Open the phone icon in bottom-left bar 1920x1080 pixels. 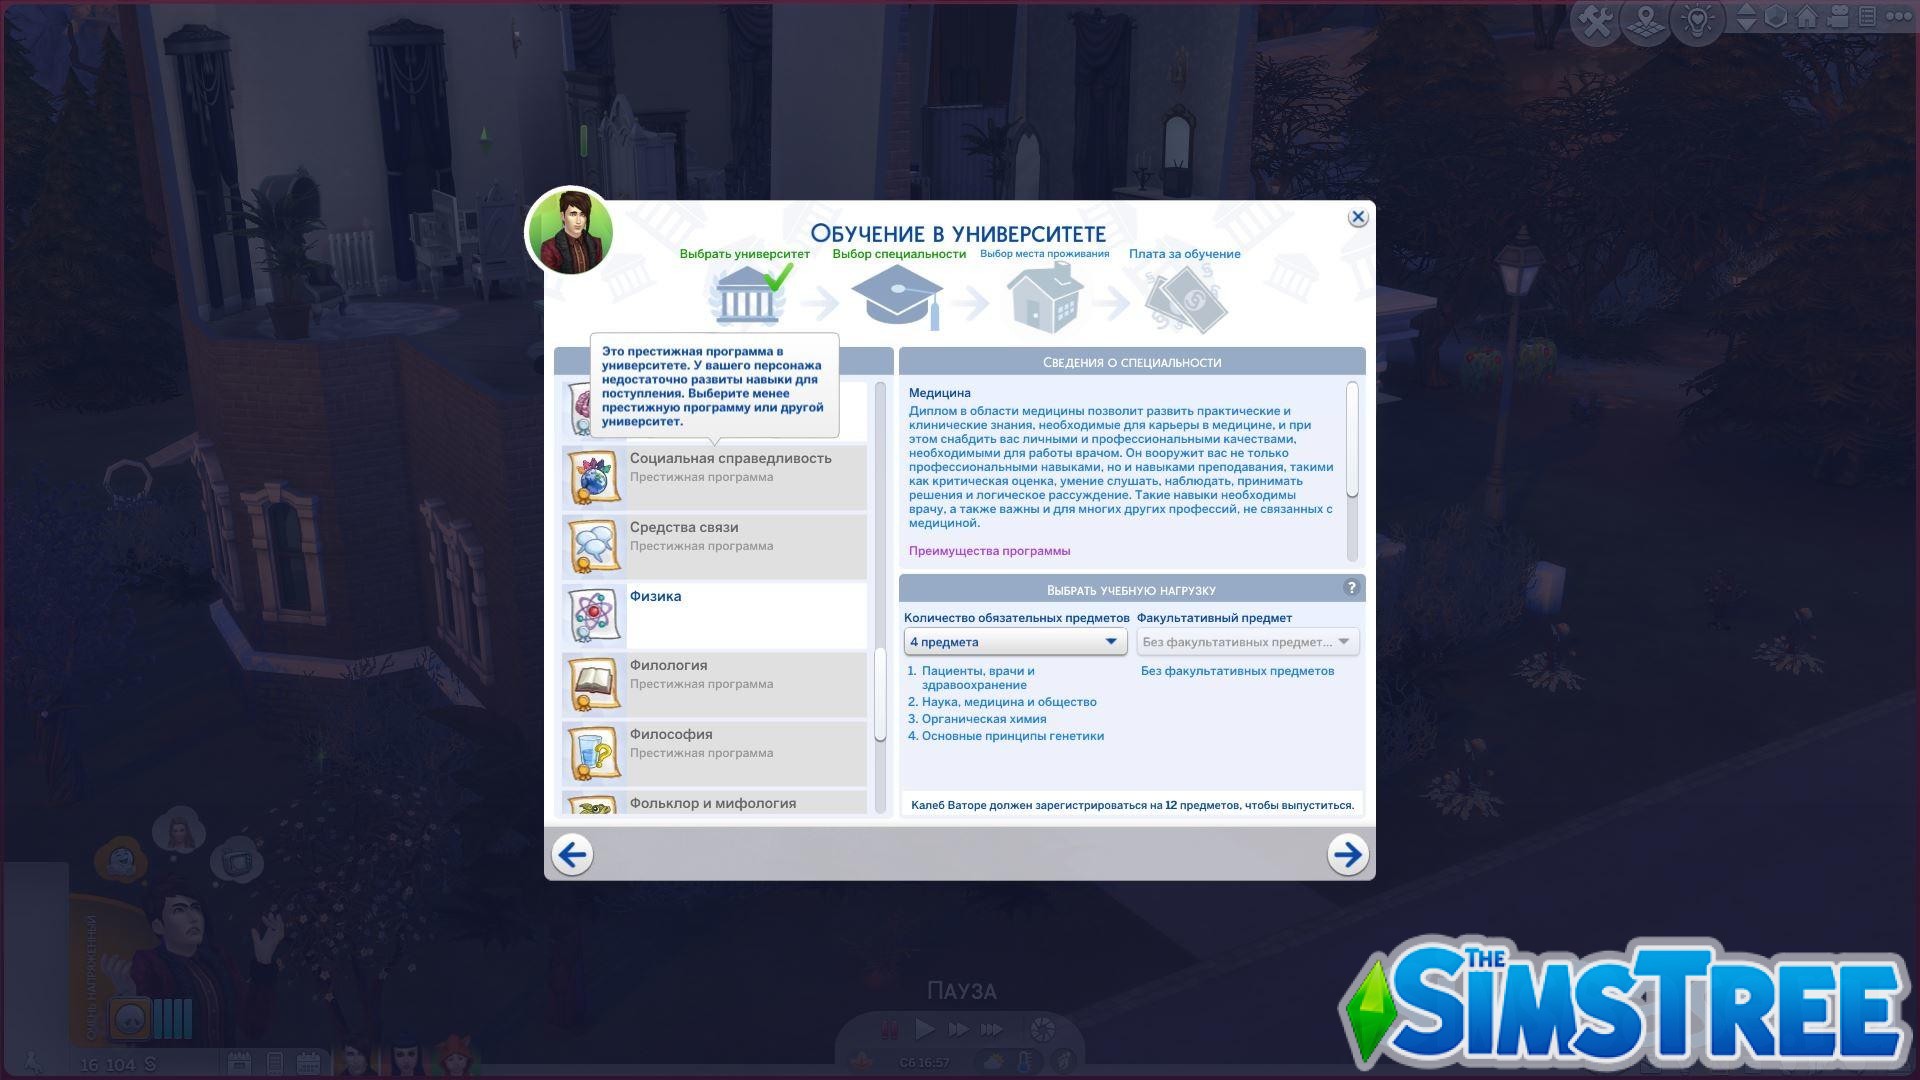click(274, 1063)
